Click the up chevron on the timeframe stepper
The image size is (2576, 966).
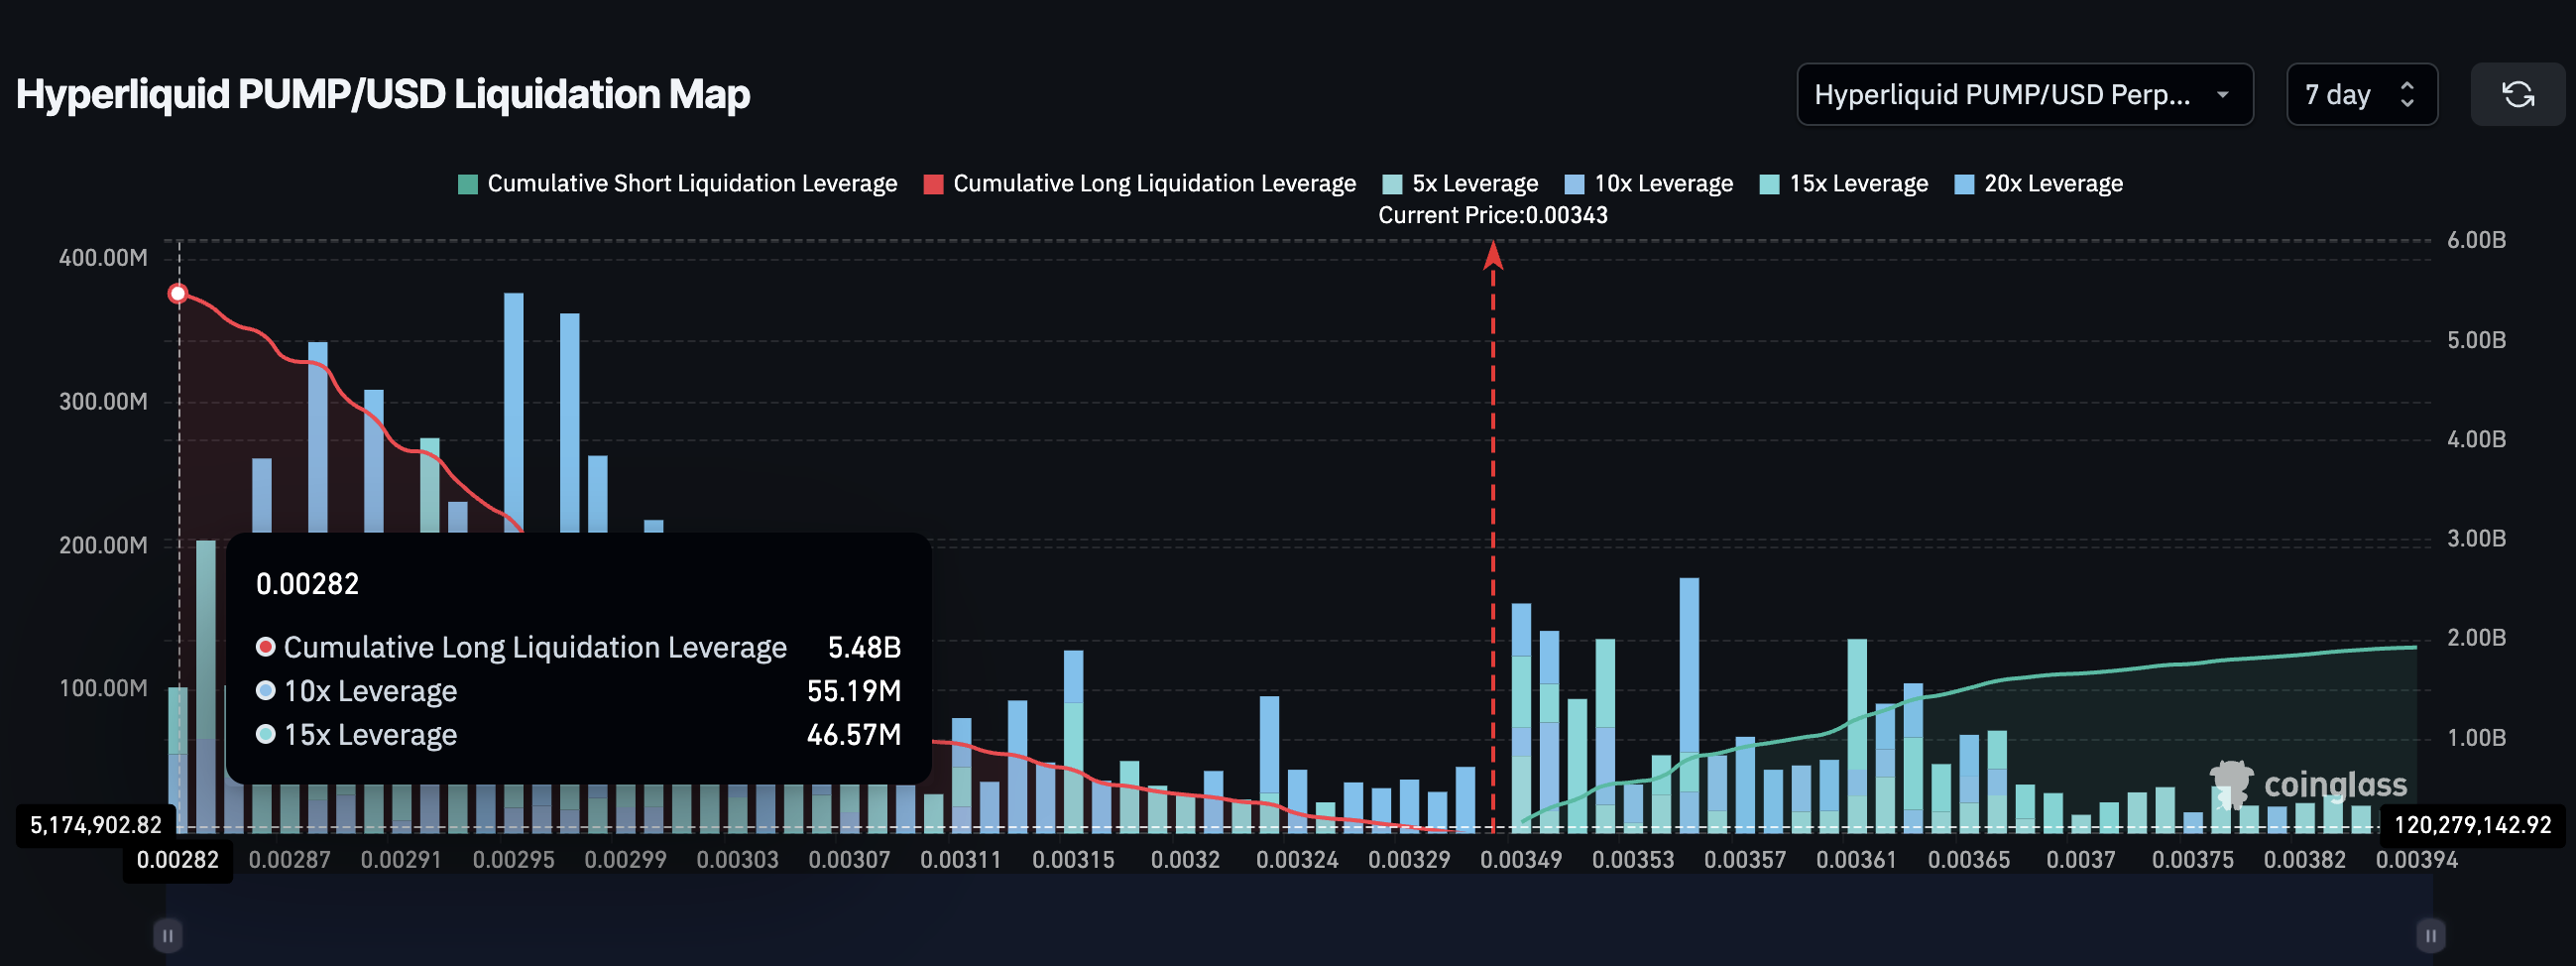pos(2408,87)
